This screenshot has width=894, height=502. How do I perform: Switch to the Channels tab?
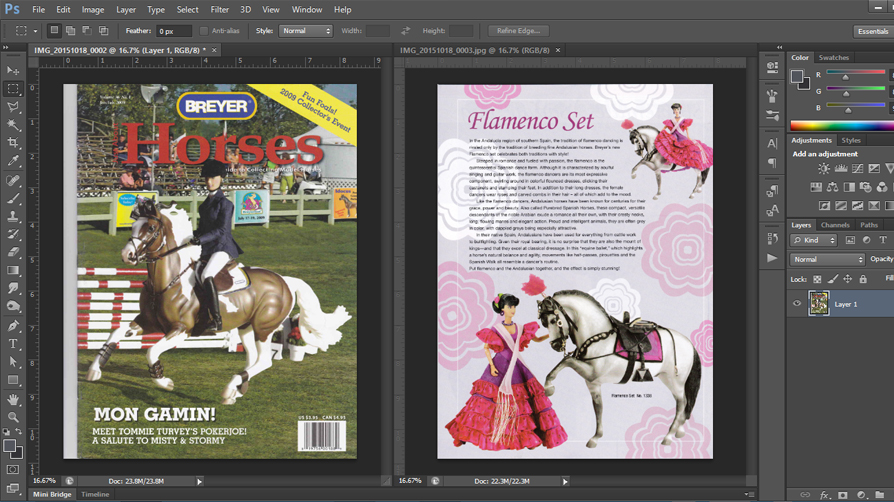(x=835, y=225)
